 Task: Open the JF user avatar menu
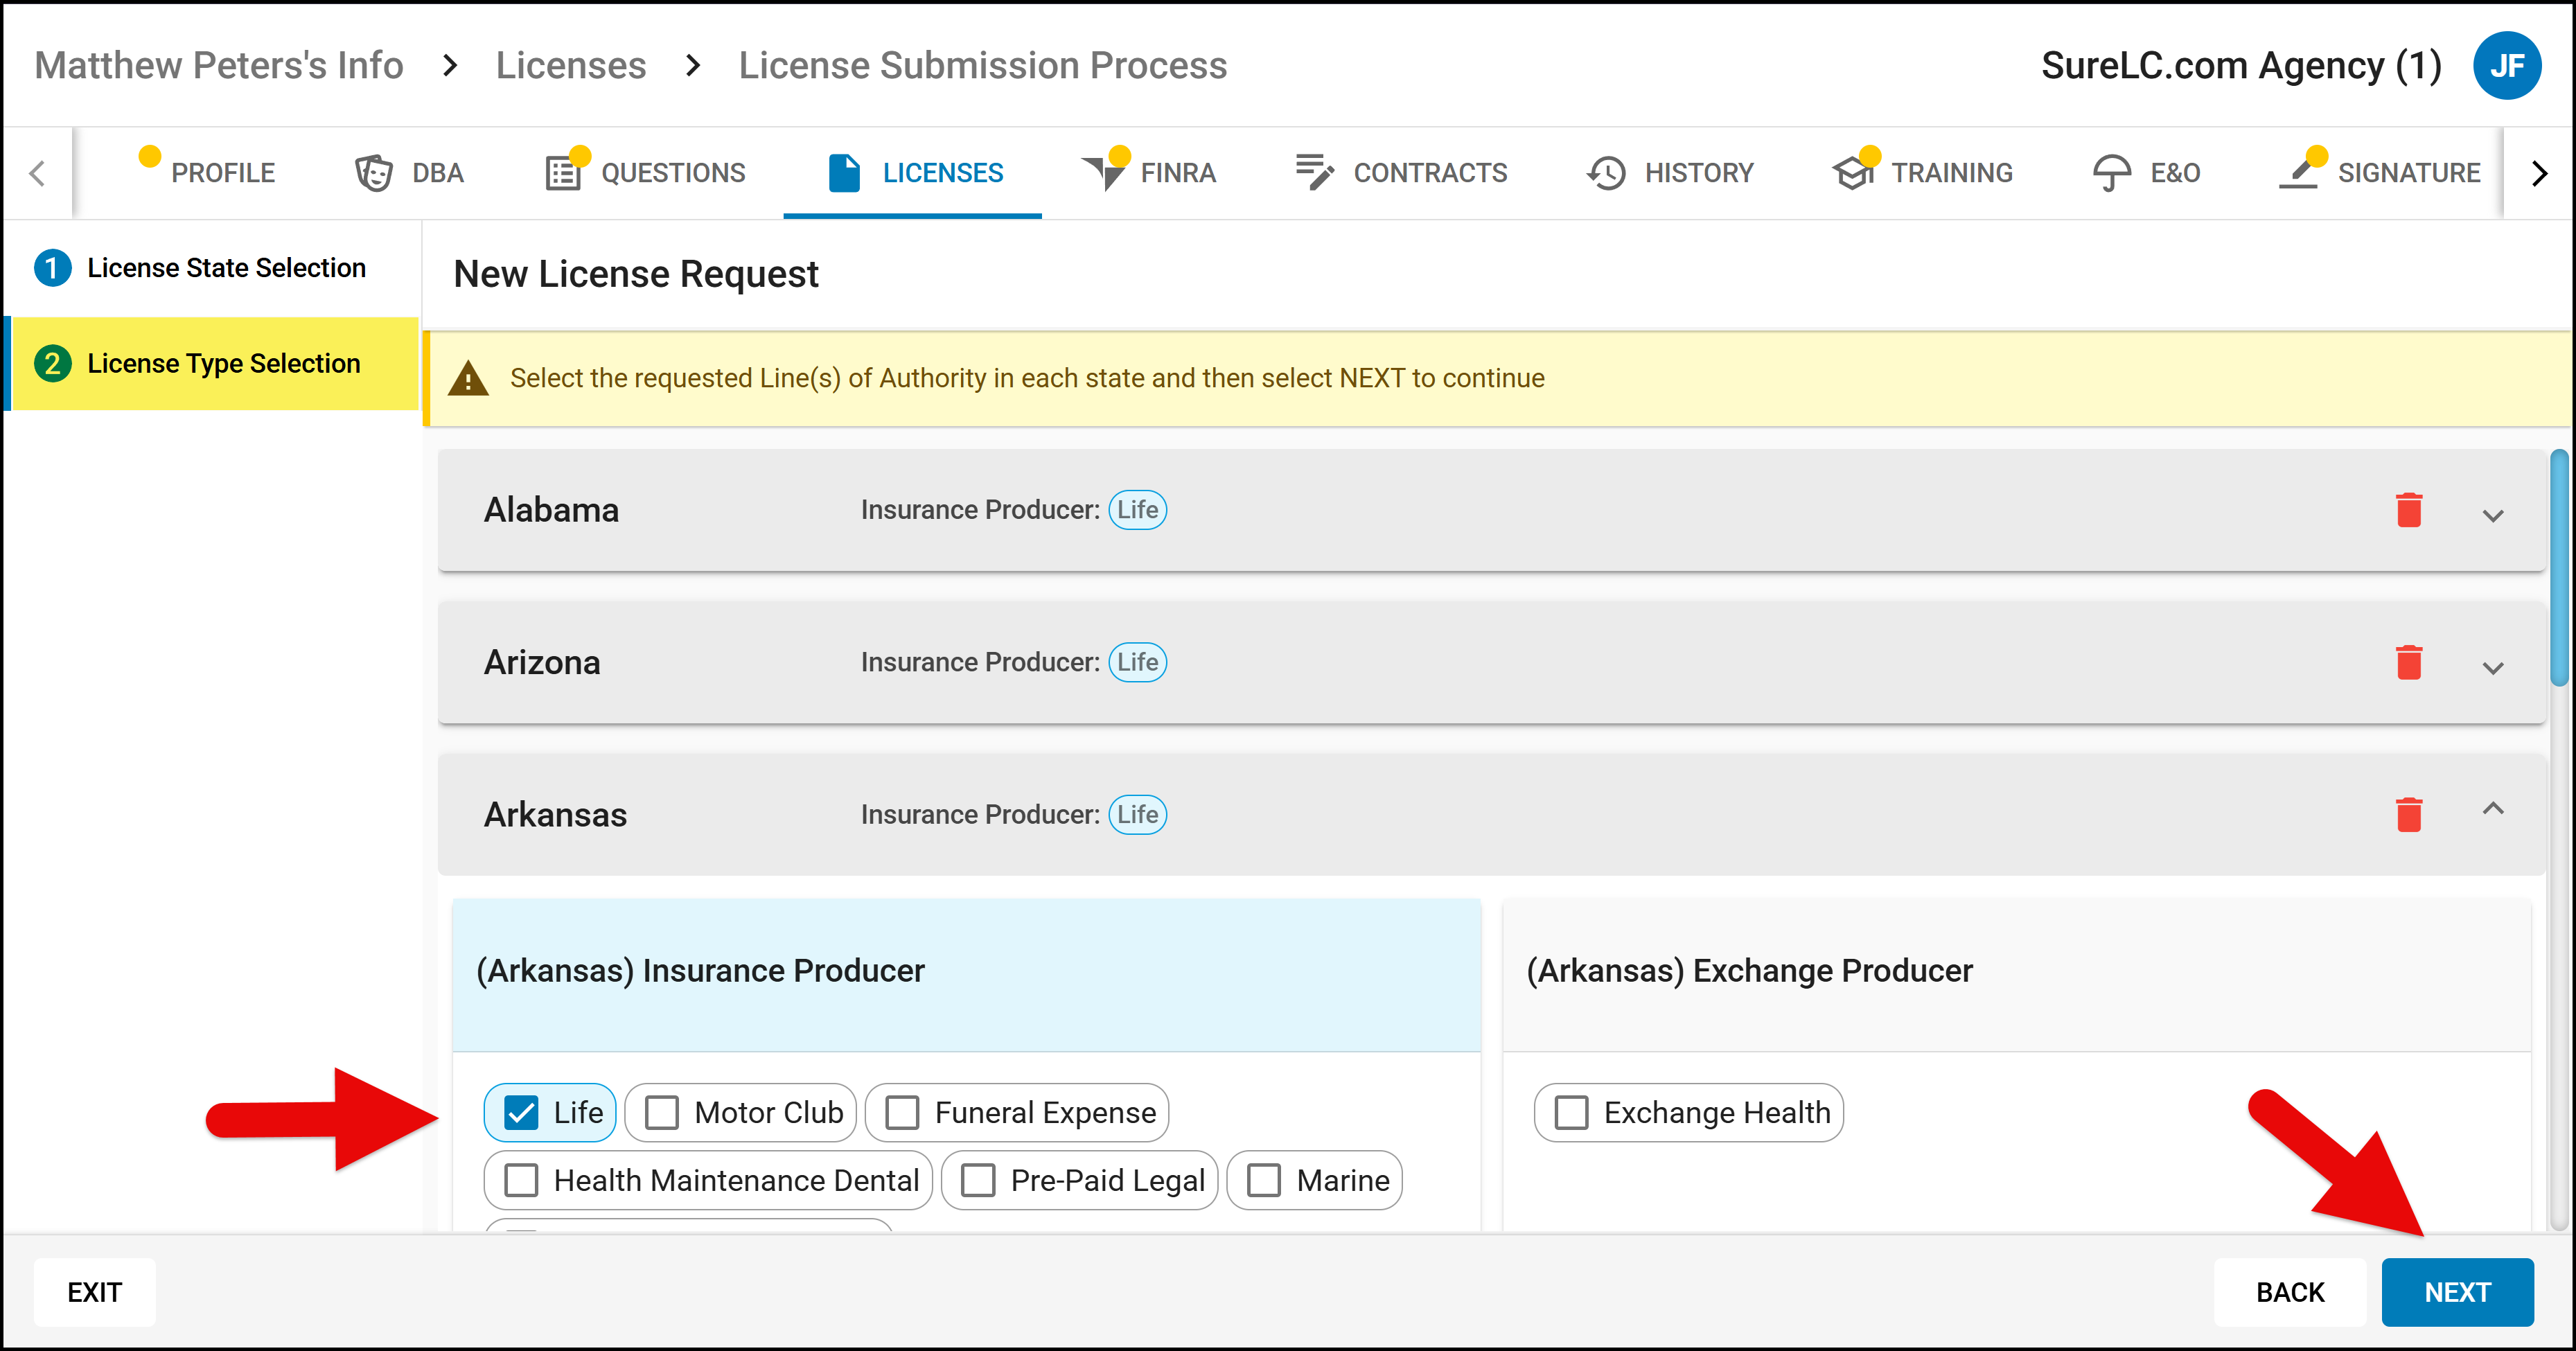click(2506, 66)
